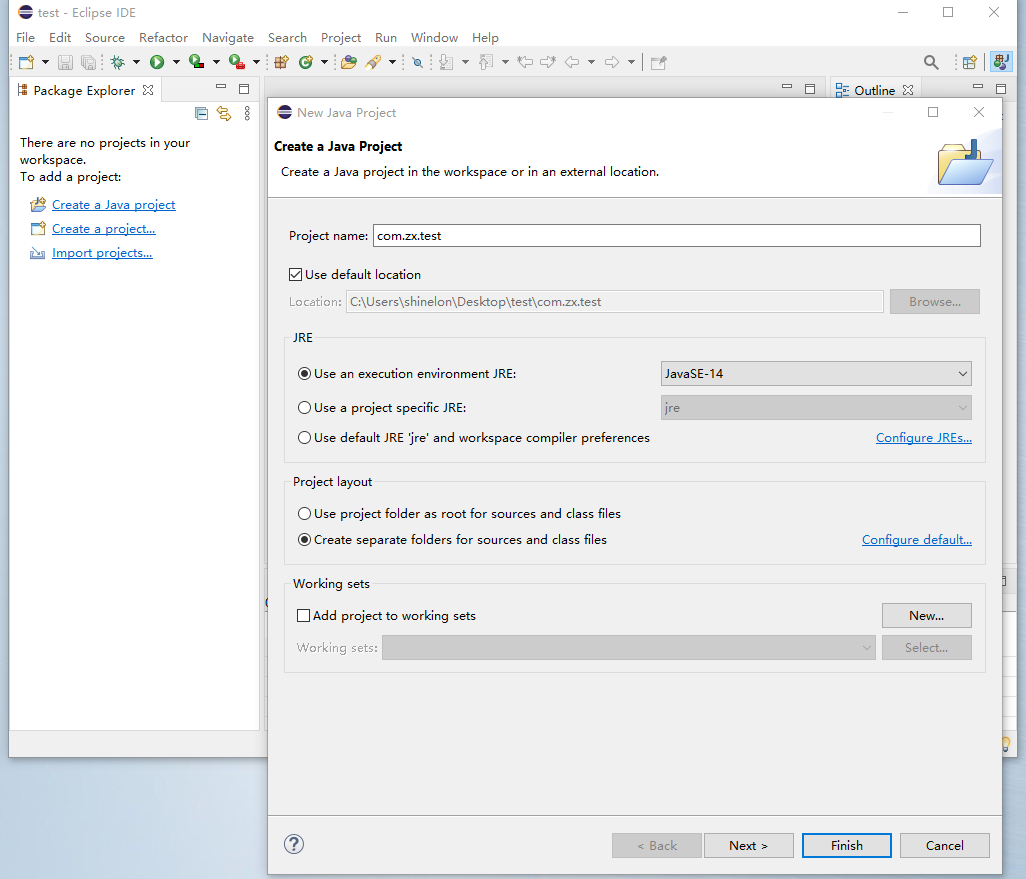Open the New file dropdown arrow

click(x=45, y=62)
